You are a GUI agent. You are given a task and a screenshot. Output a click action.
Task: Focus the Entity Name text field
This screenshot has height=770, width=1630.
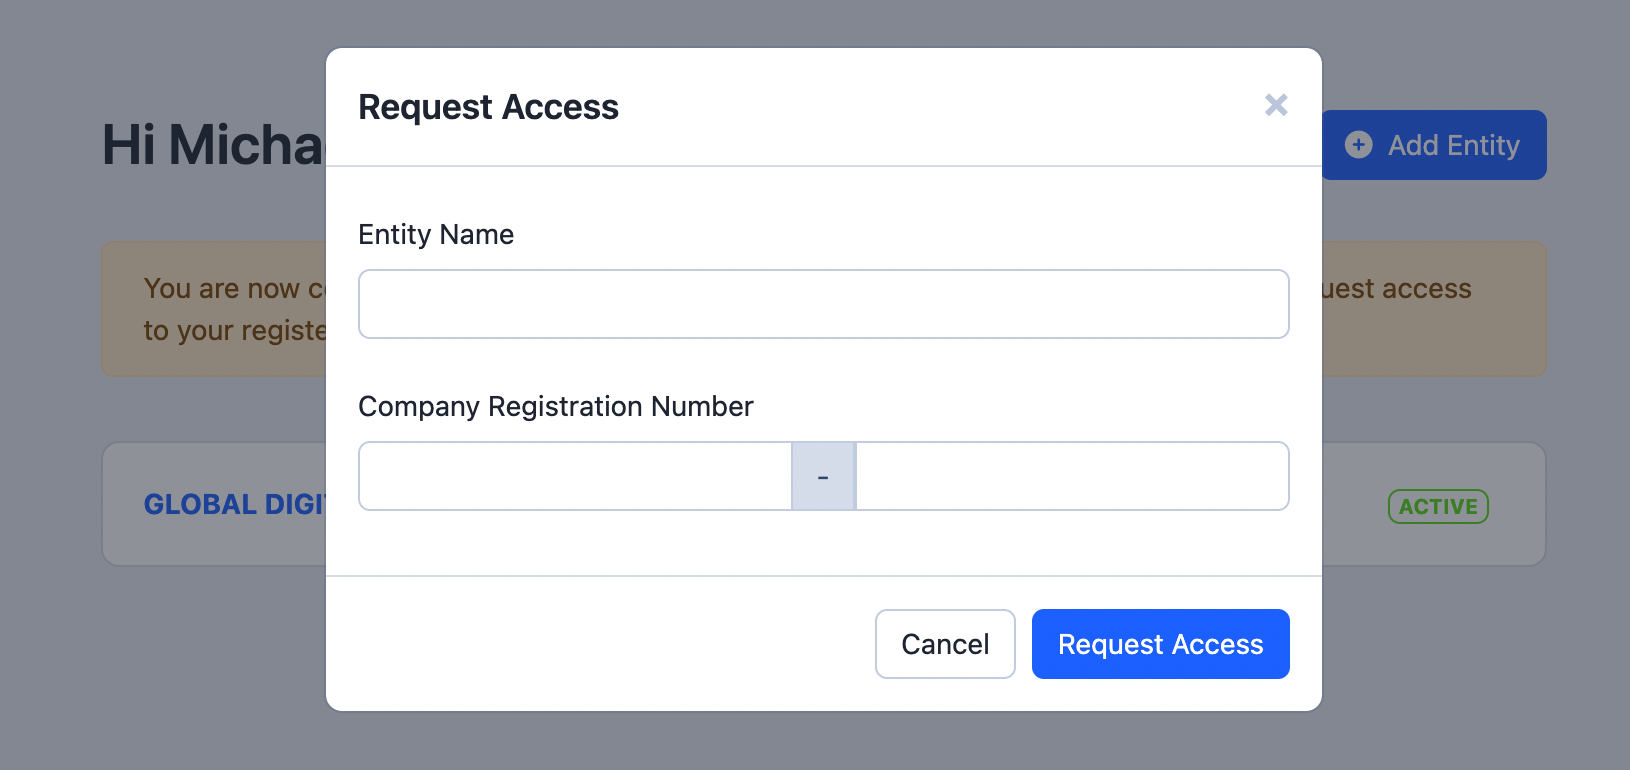click(824, 304)
